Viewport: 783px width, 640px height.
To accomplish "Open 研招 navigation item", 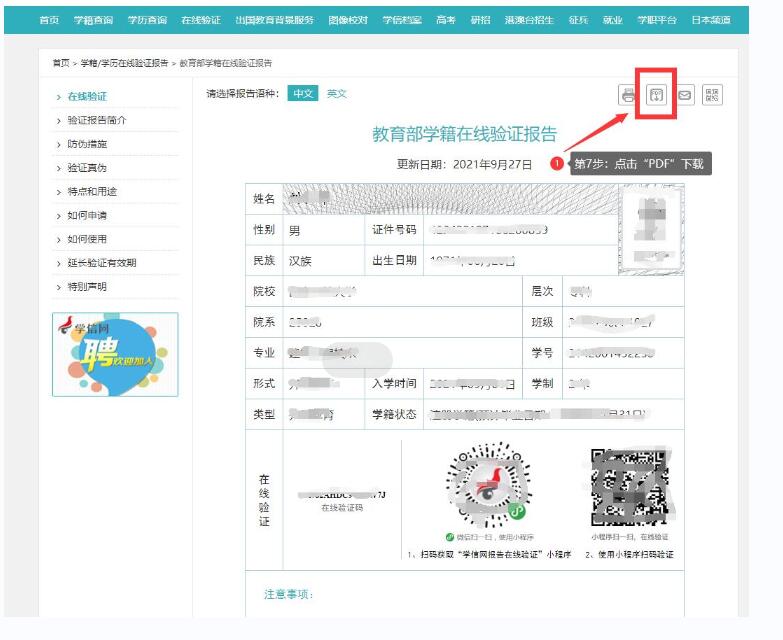I will 480,20.
